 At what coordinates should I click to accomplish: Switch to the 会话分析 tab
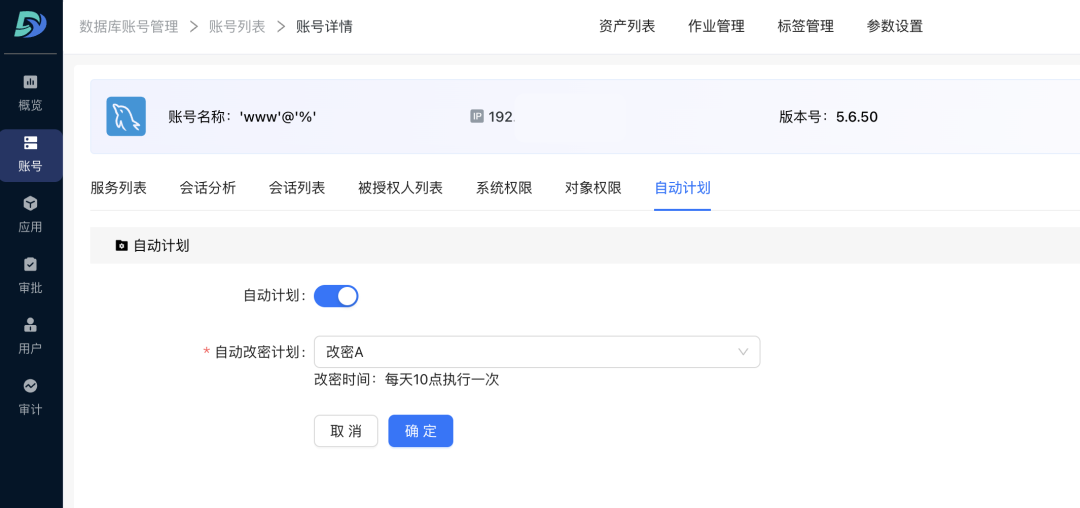[x=208, y=188]
